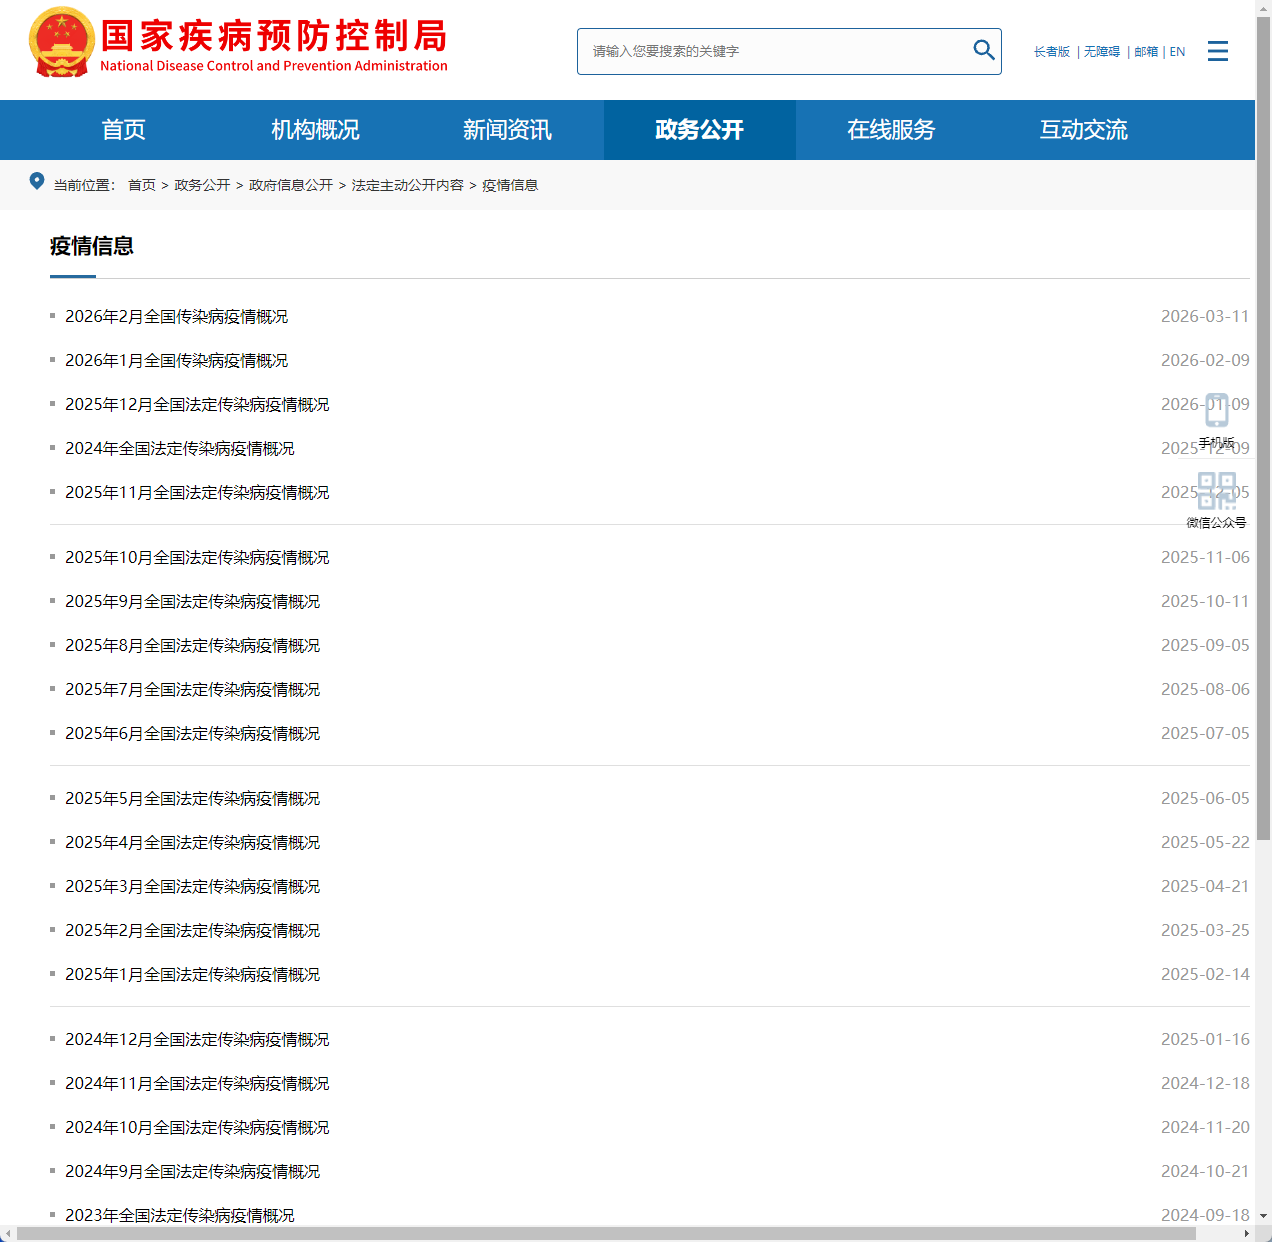The height and width of the screenshot is (1242, 1272).
Task: Show 微信公众号 QR code icon
Action: pos(1216,489)
